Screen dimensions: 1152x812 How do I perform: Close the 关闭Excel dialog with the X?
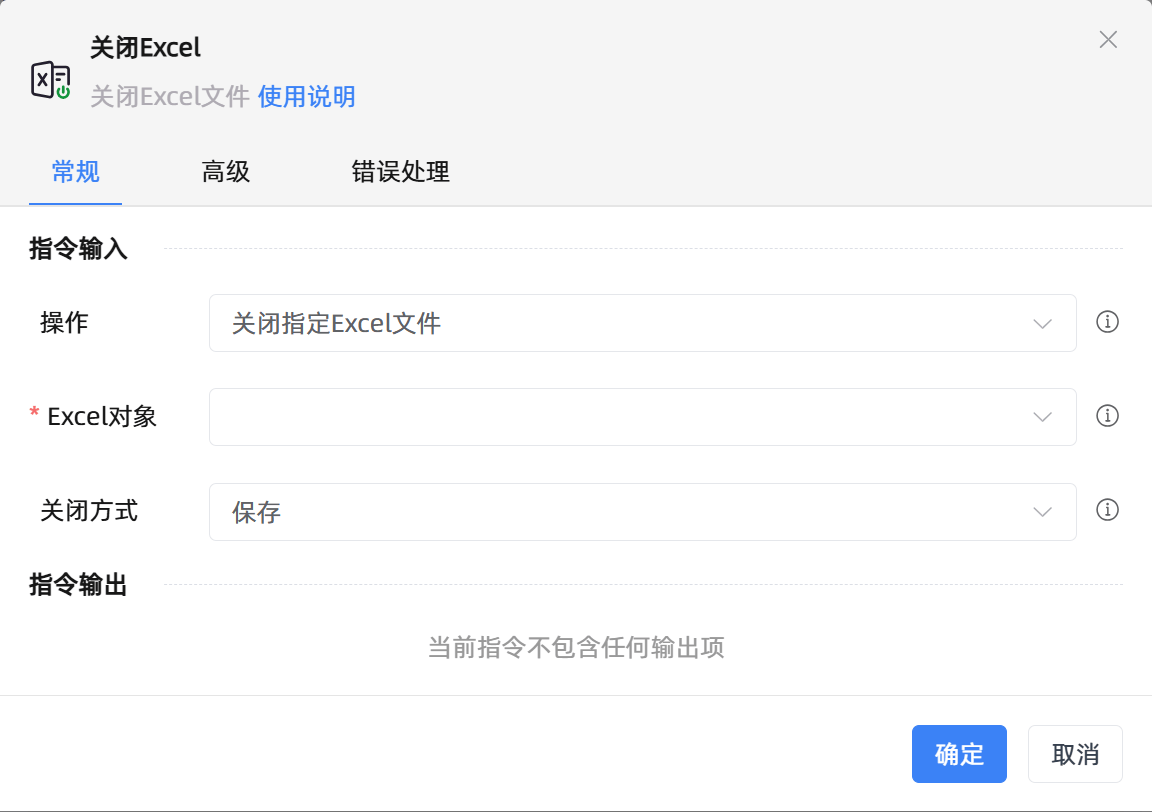[x=1108, y=40]
